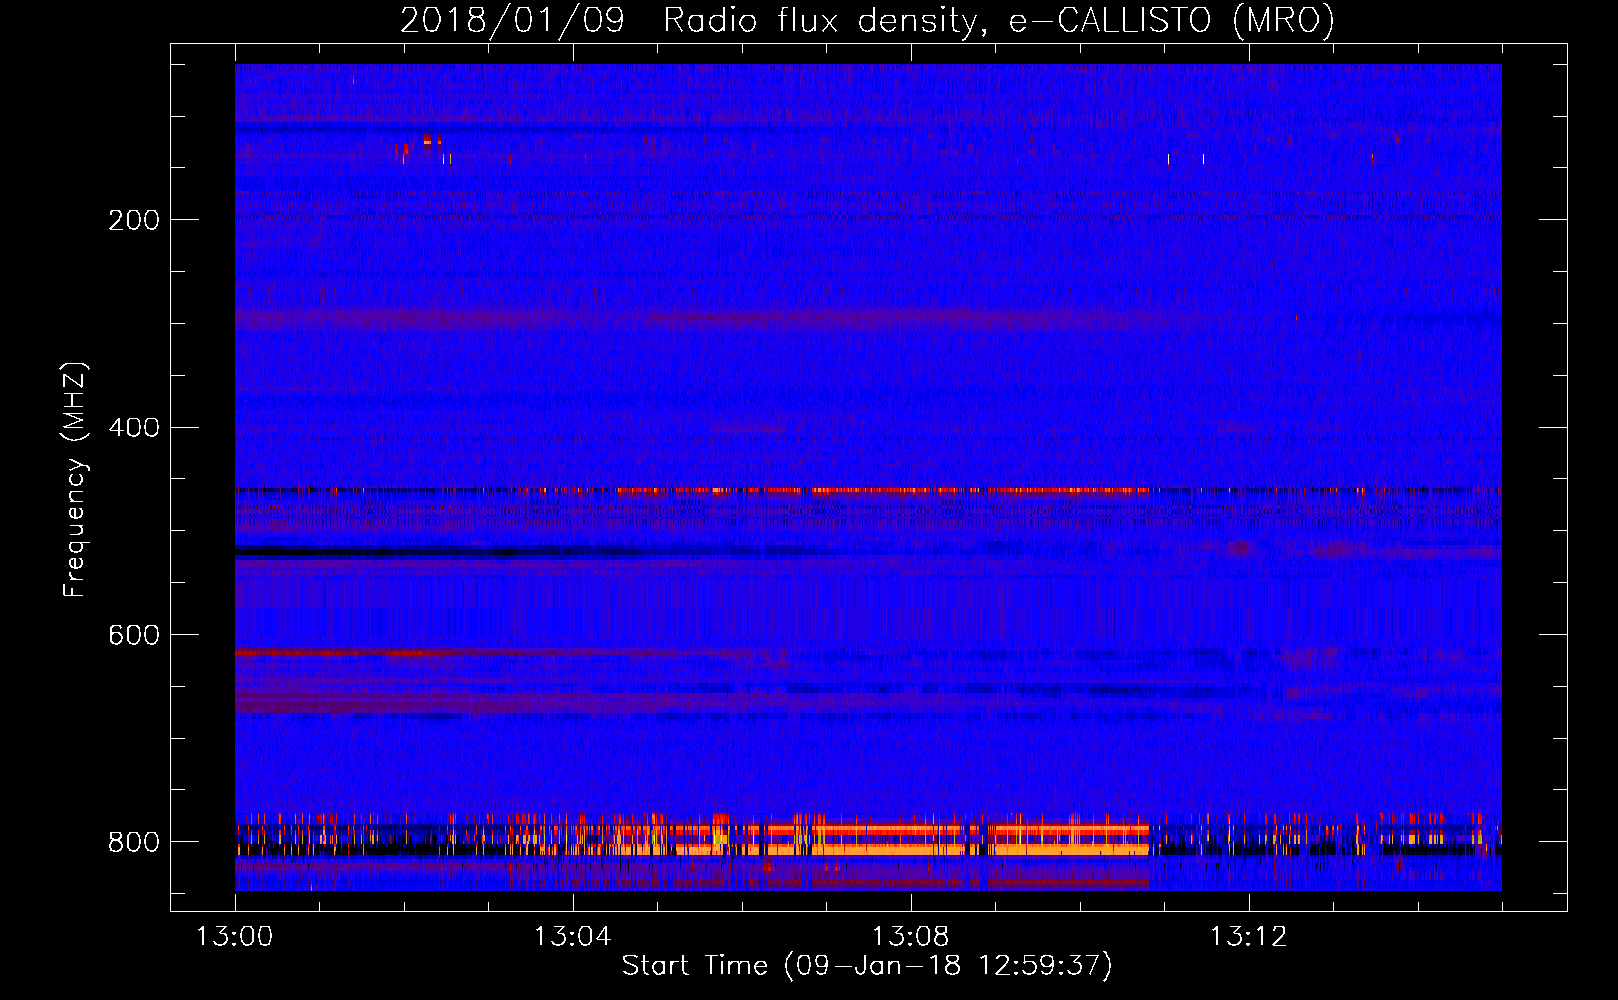Click the 600 frequency tick label
Image resolution: width=1618 pixels, height=1000 pixels.
pos(134,636)
